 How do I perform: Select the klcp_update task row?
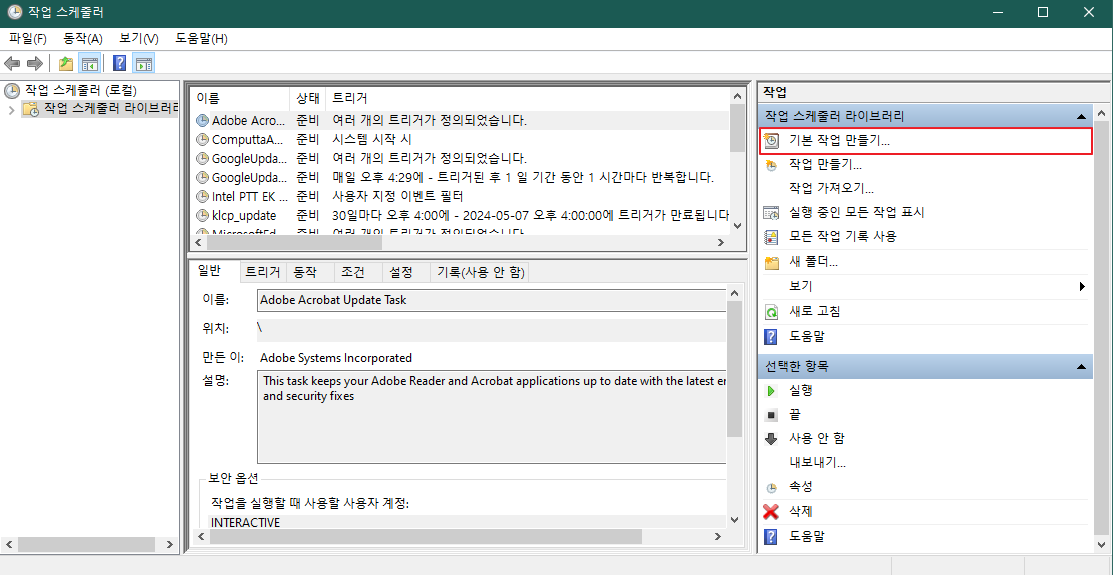coord(461,215)
